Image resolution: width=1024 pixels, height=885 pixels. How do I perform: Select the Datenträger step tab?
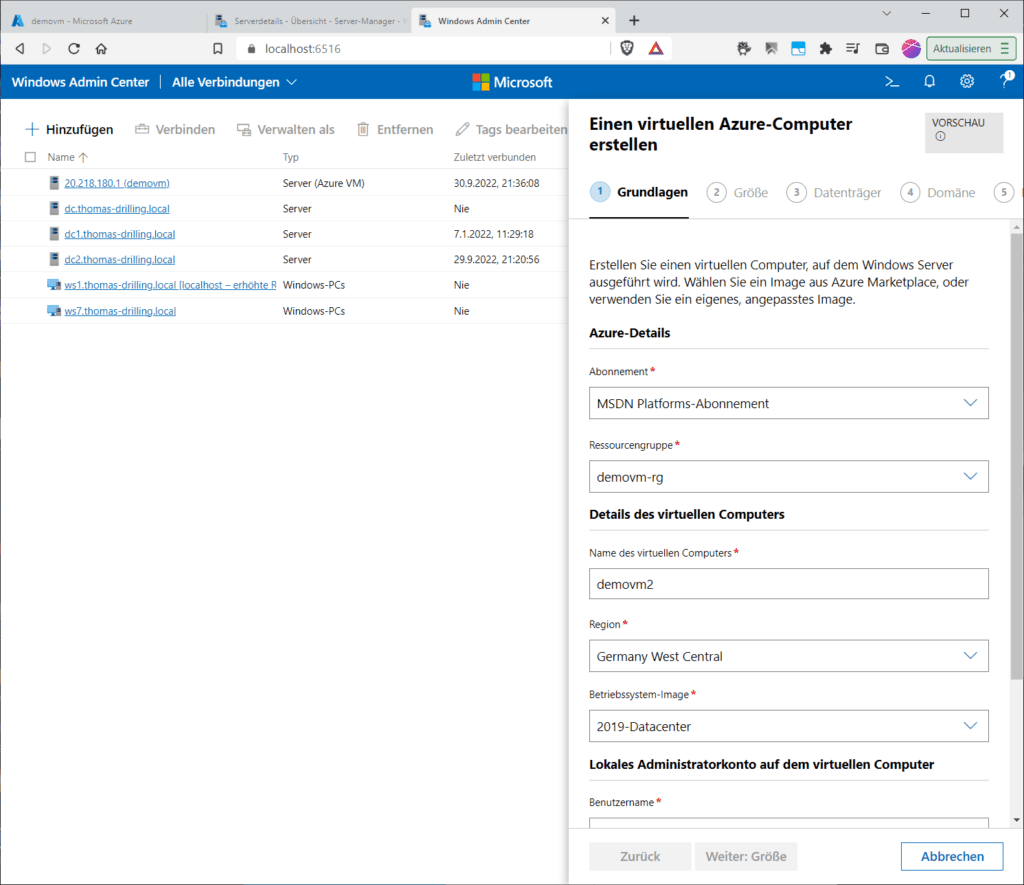pos(833,193)
